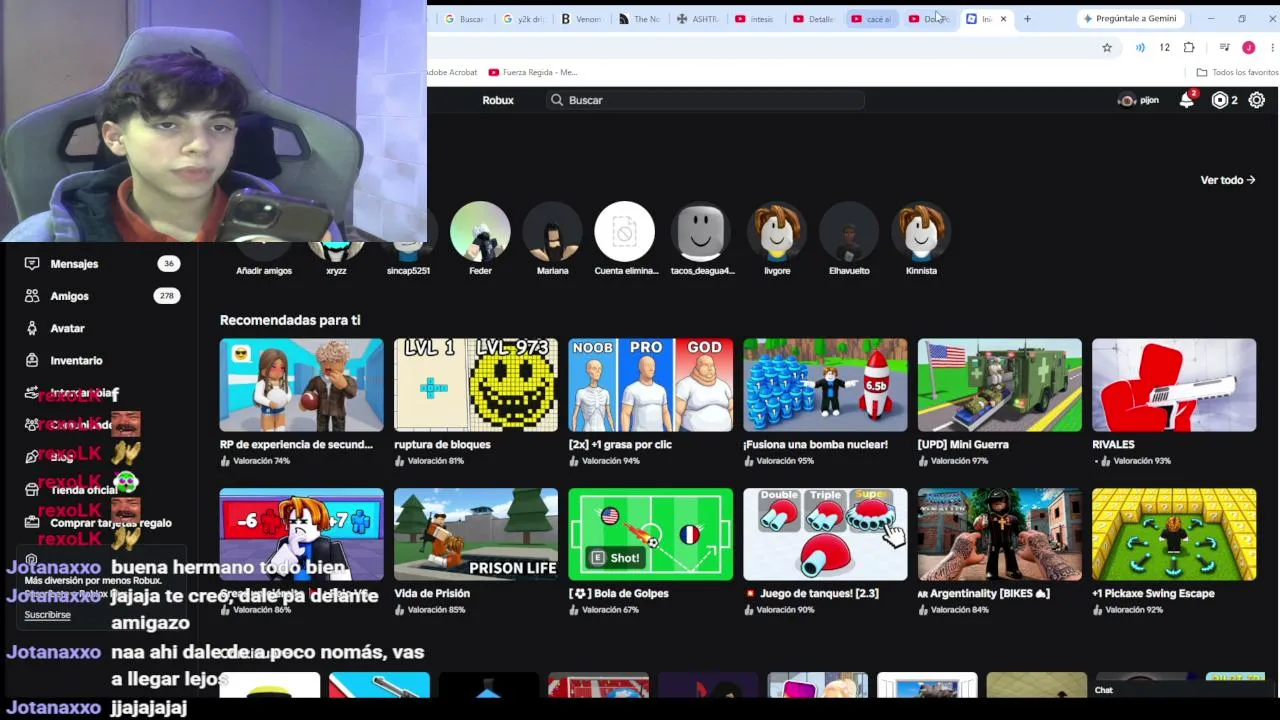Viewport: 1280px width, 720px height.
Task: Open the Cuenta eliminada avatar
Action: click(x=625, y=232)
